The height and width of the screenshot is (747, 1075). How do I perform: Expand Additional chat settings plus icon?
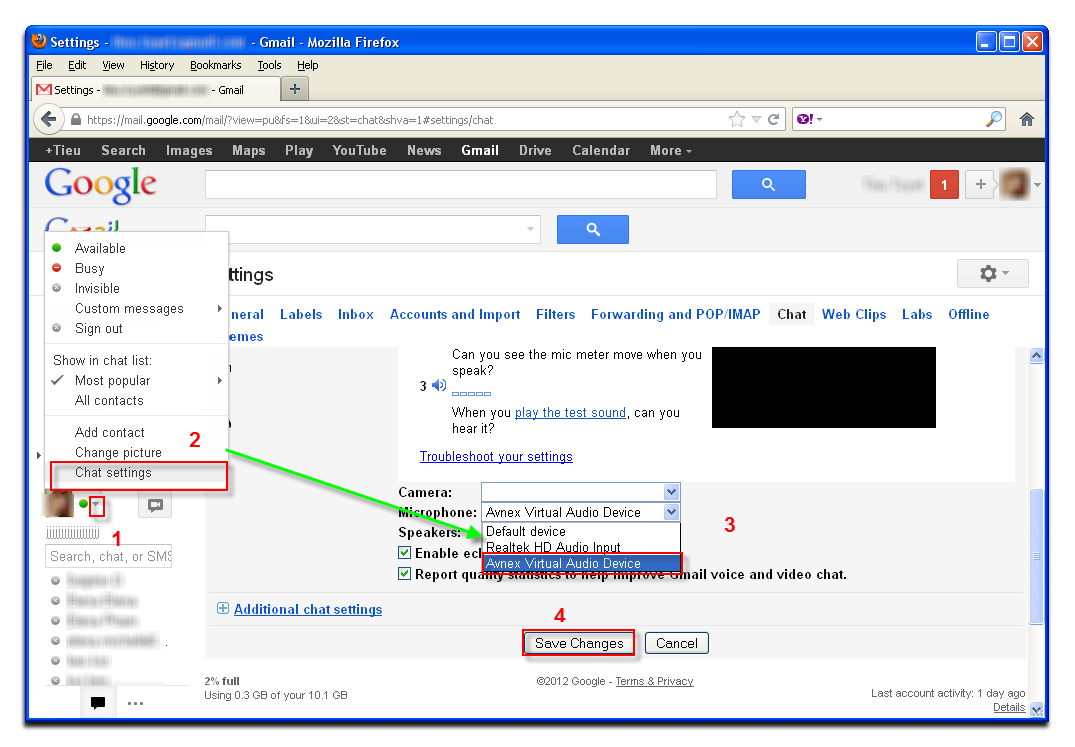(x=223, y=609)
